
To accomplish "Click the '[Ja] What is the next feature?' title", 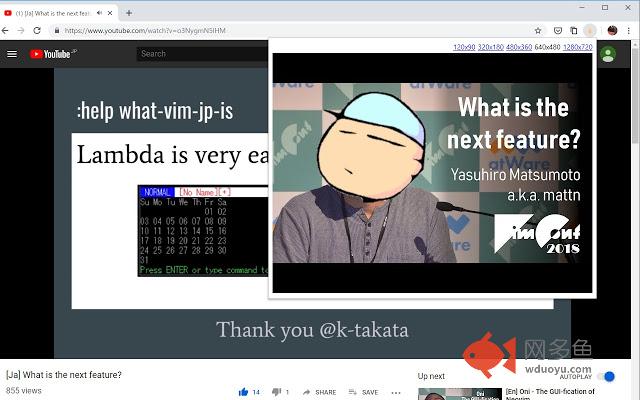I will 64,375.
